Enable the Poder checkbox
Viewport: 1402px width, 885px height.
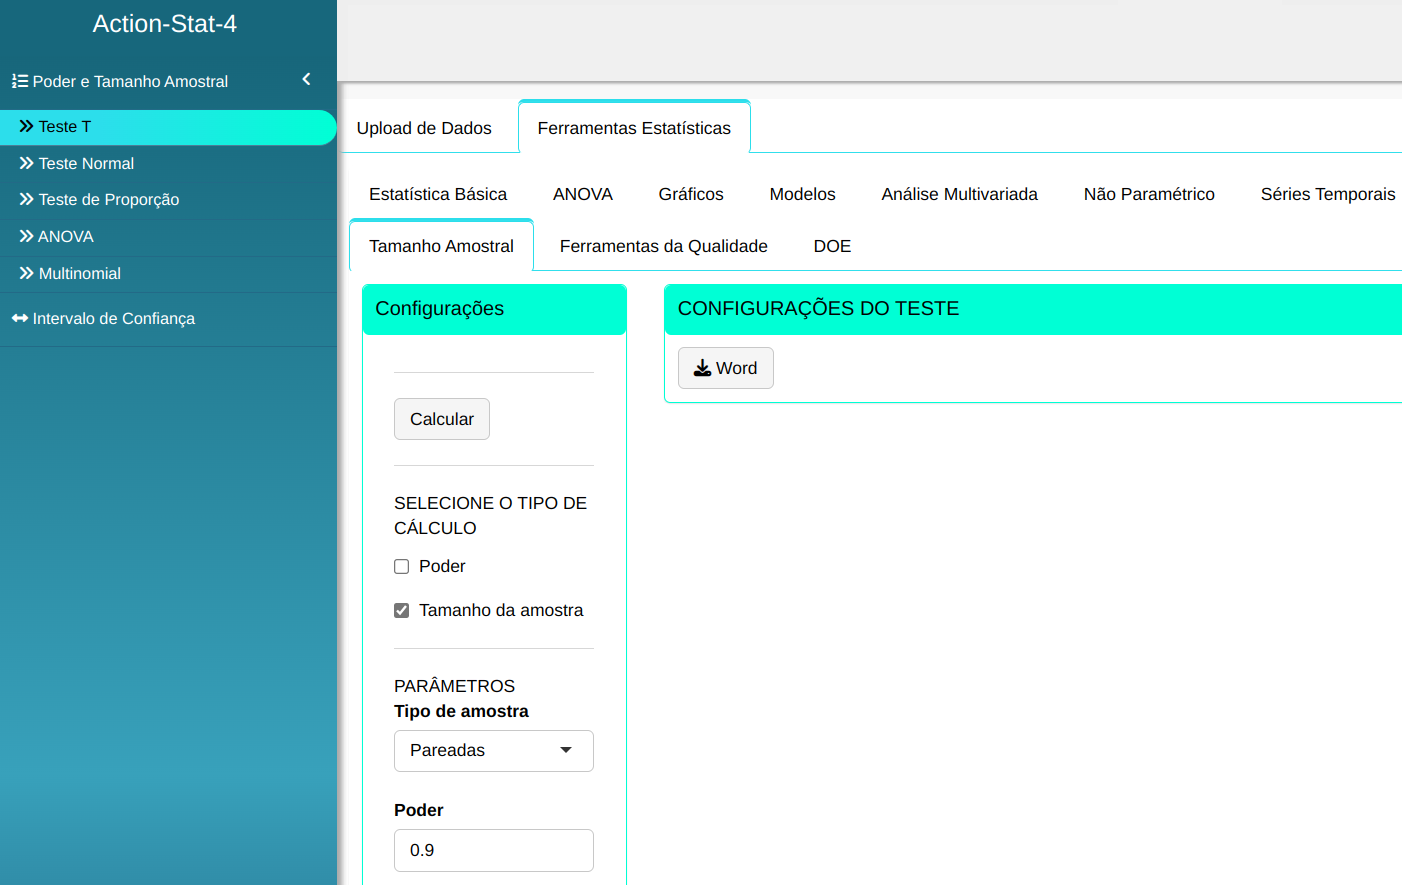click(402, 567)
